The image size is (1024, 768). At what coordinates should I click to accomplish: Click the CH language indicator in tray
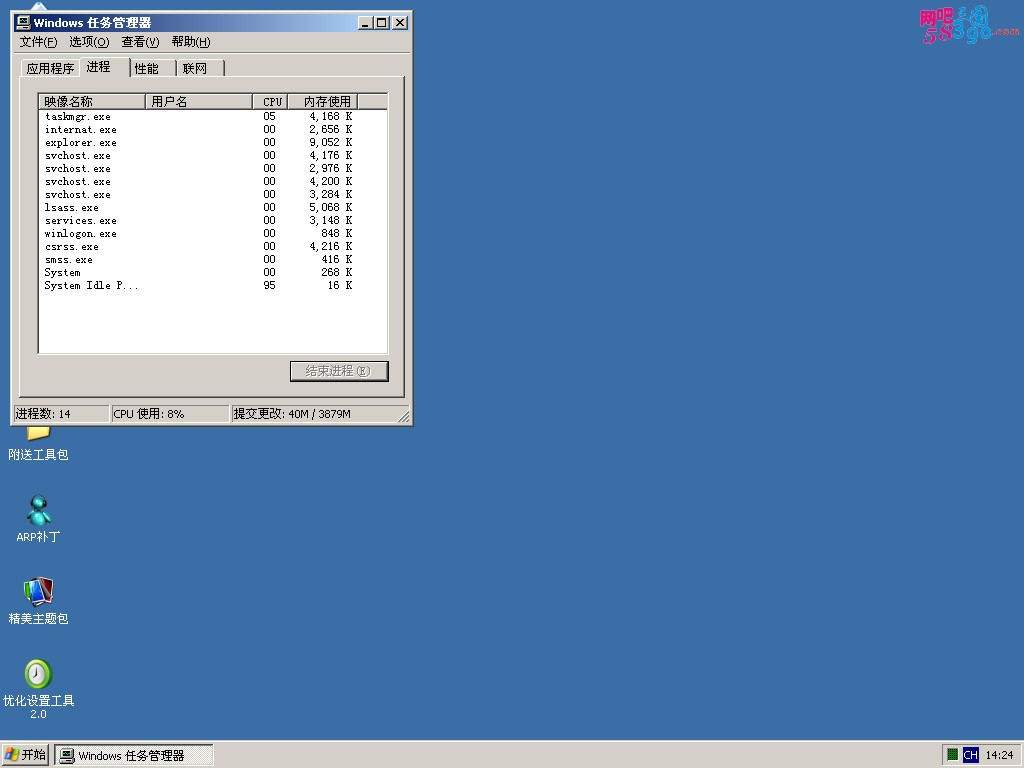[970, 755]
